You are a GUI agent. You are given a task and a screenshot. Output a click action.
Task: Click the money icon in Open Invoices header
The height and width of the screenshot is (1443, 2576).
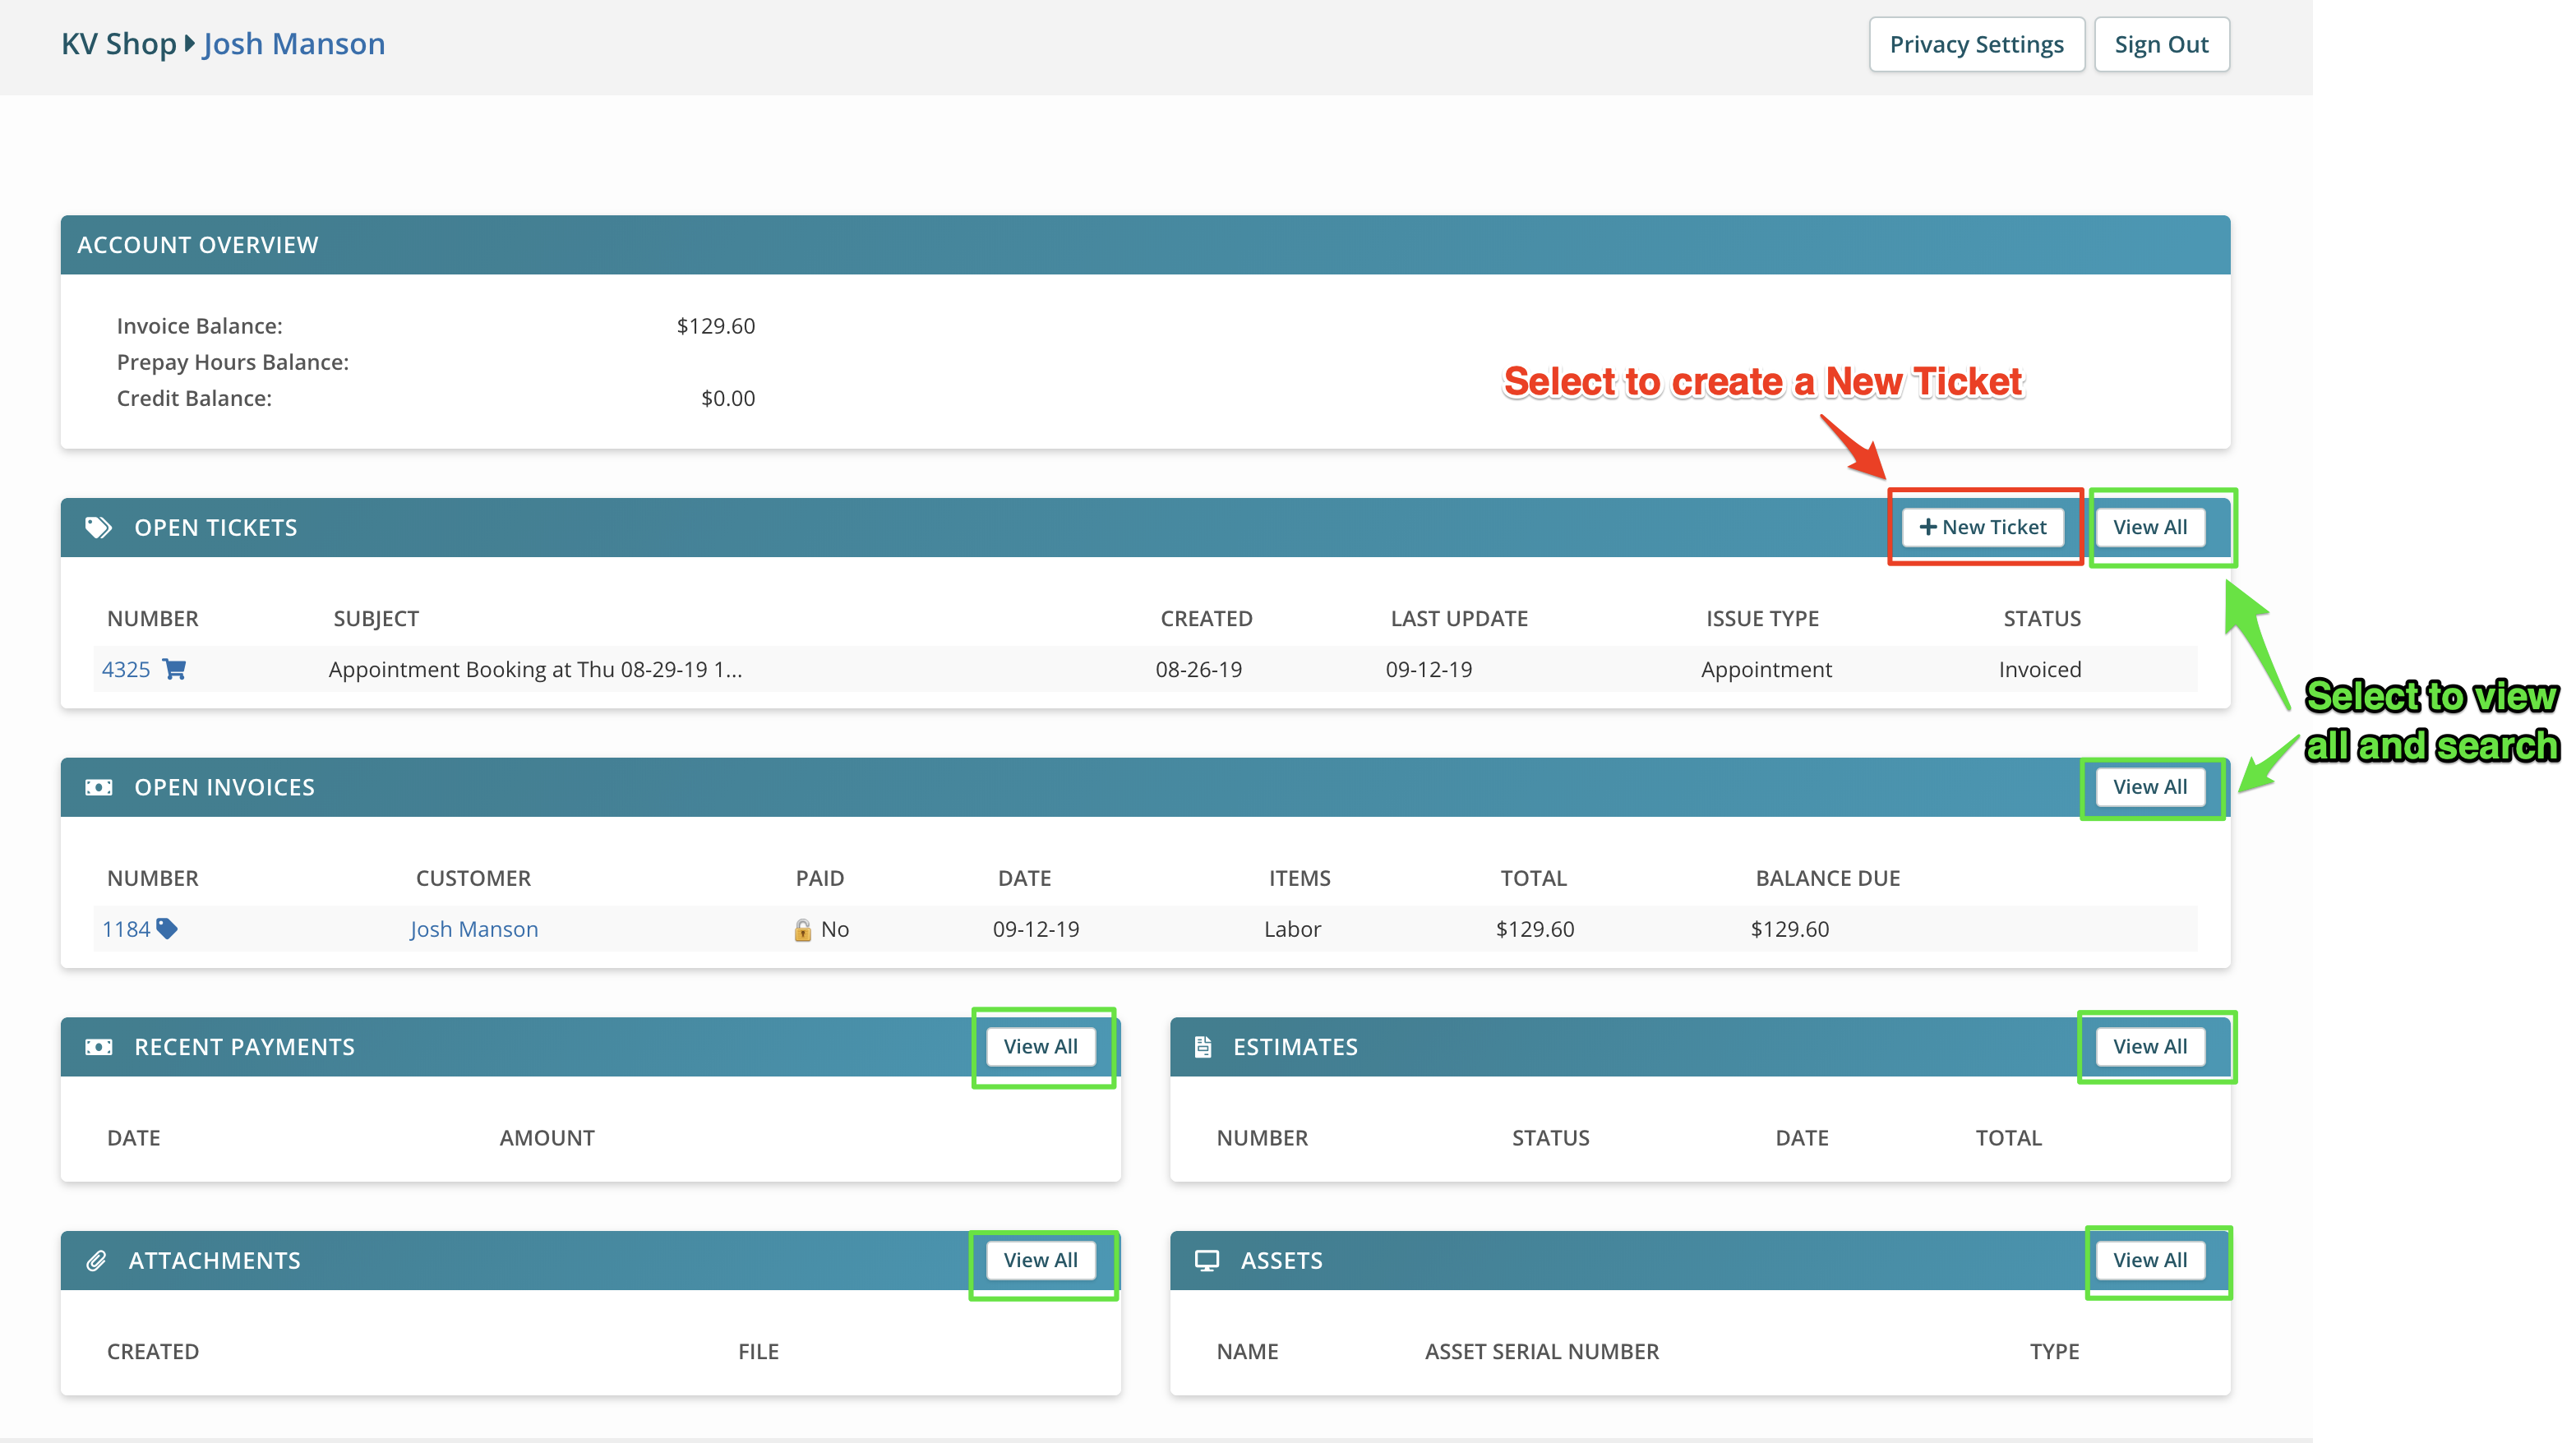tap(98, 787)
